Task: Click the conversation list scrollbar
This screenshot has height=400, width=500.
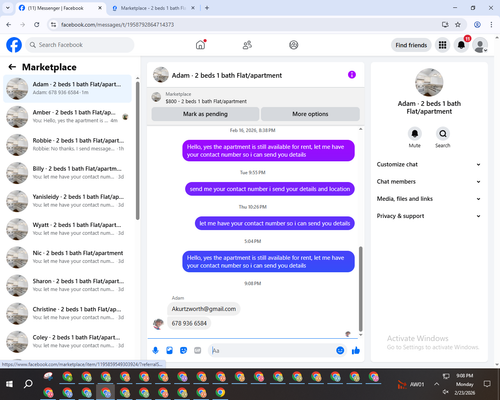Action: click(137, 150)
